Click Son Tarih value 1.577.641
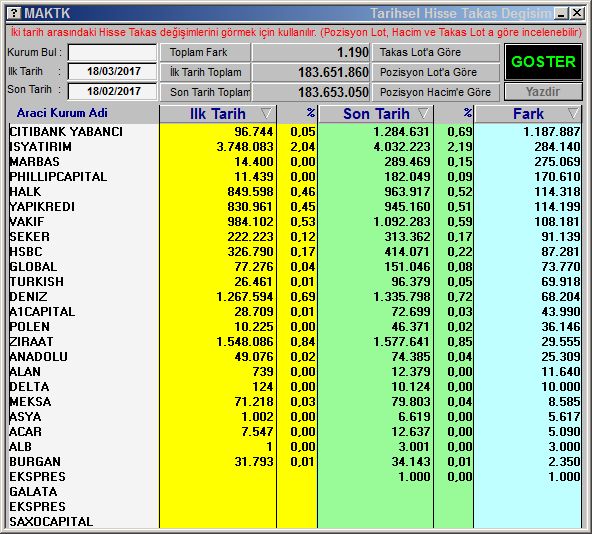Viewport: 592px width, 534px height. (401, 341)
